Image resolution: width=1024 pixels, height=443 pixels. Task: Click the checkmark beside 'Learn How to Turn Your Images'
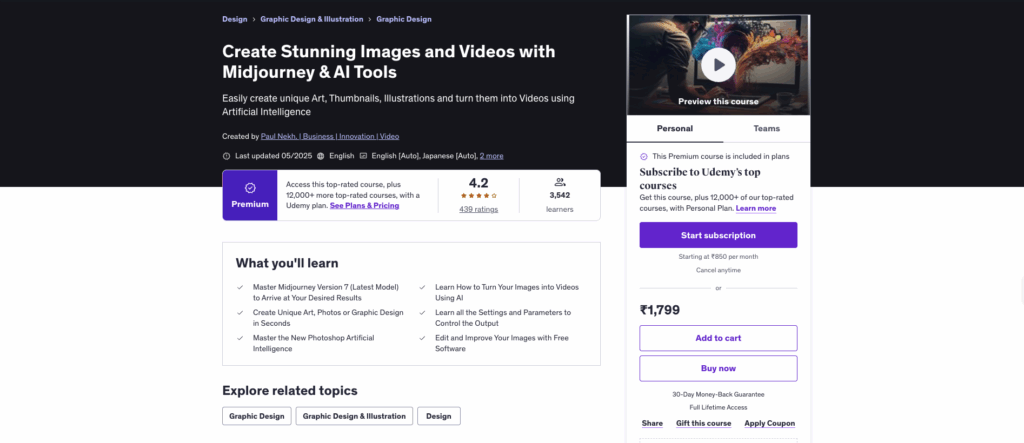tap(423, 287)
